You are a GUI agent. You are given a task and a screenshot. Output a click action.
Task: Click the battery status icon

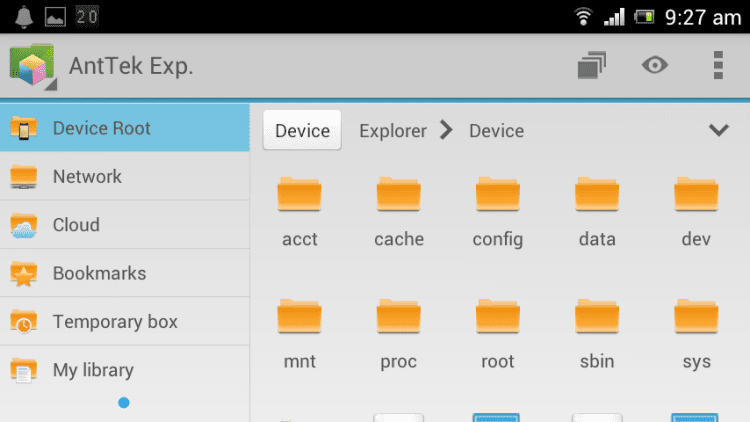coord(644,17)
